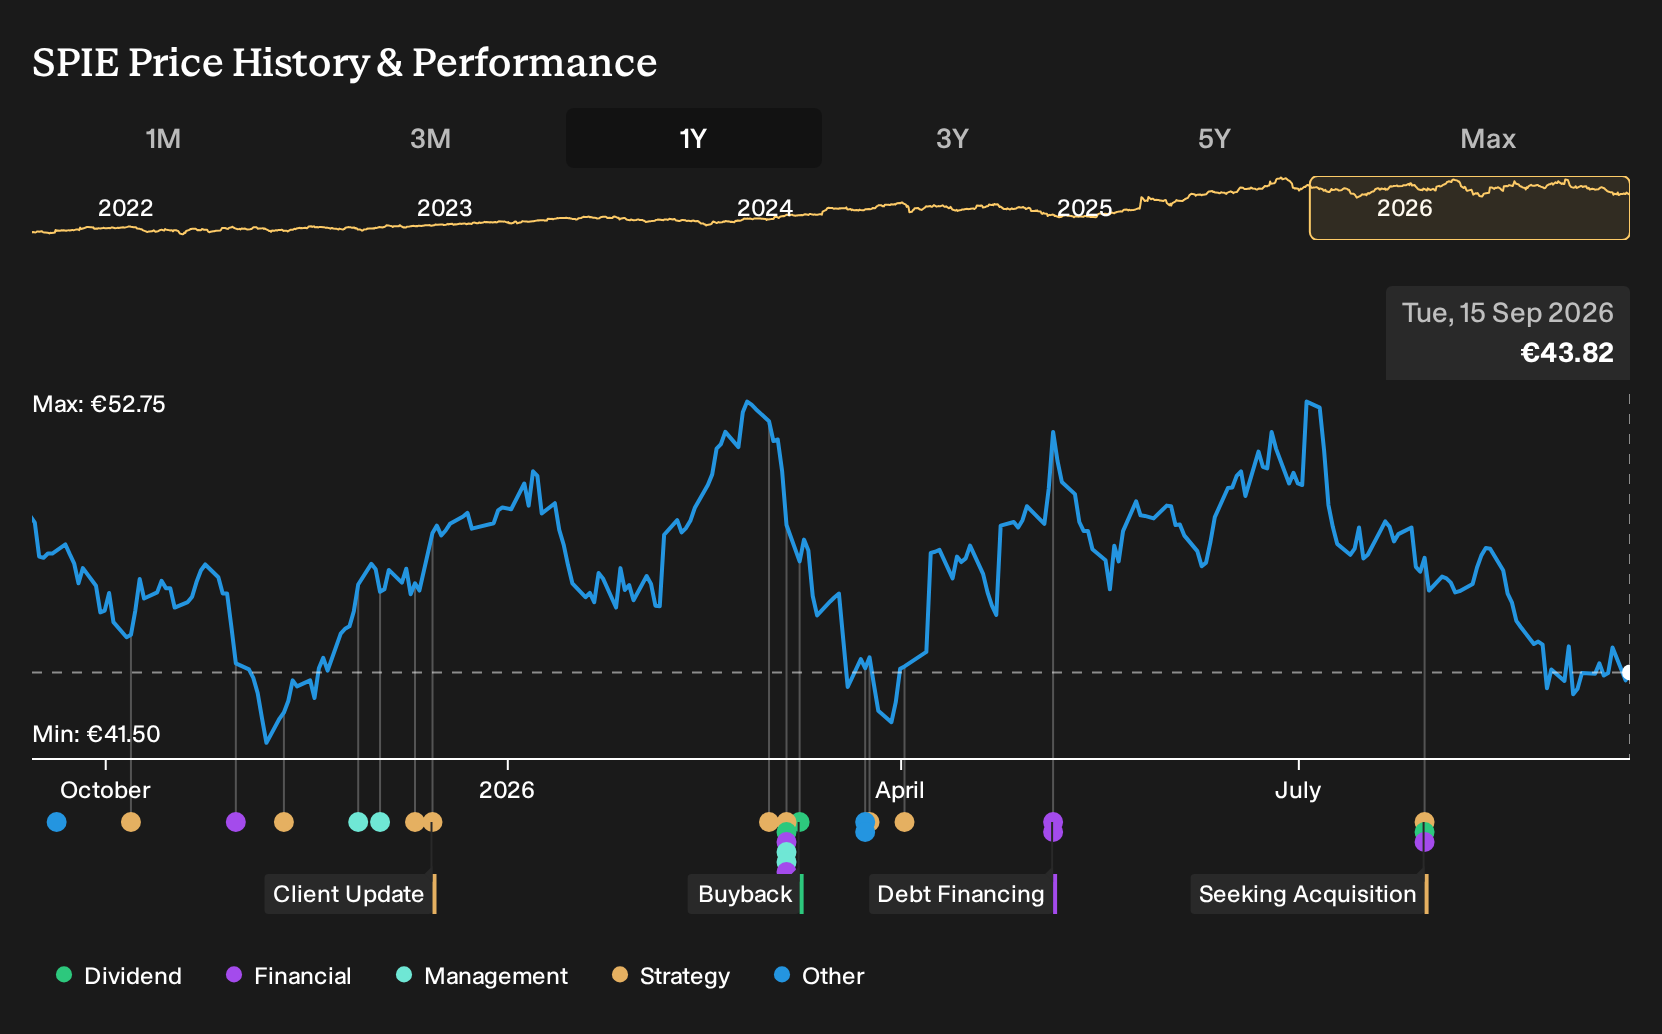Select the Max range tab
Viewport: 1662px width, 1034px height.
1488,138
